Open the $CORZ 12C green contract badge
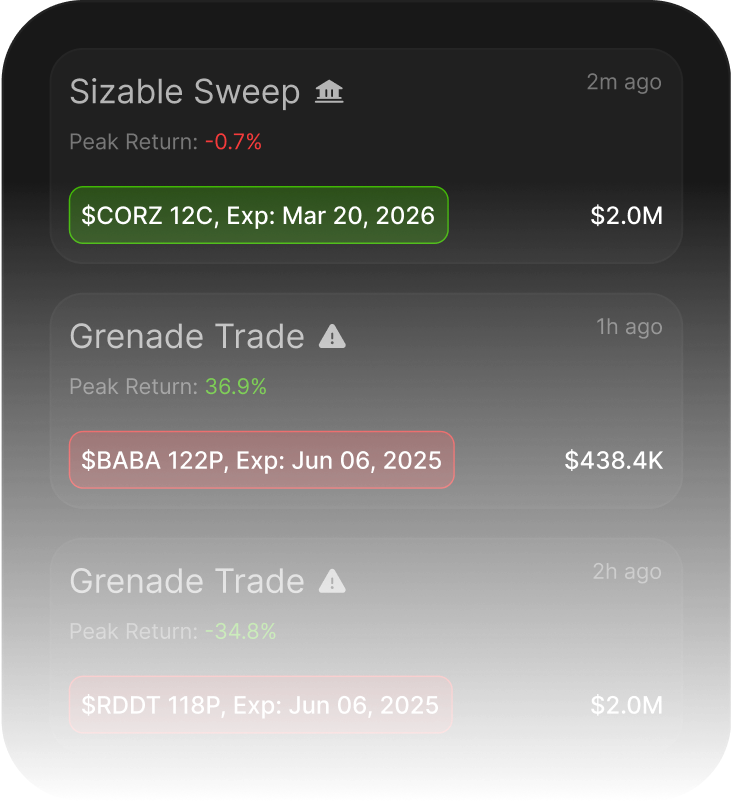731x802 pixels. point(258,215)
